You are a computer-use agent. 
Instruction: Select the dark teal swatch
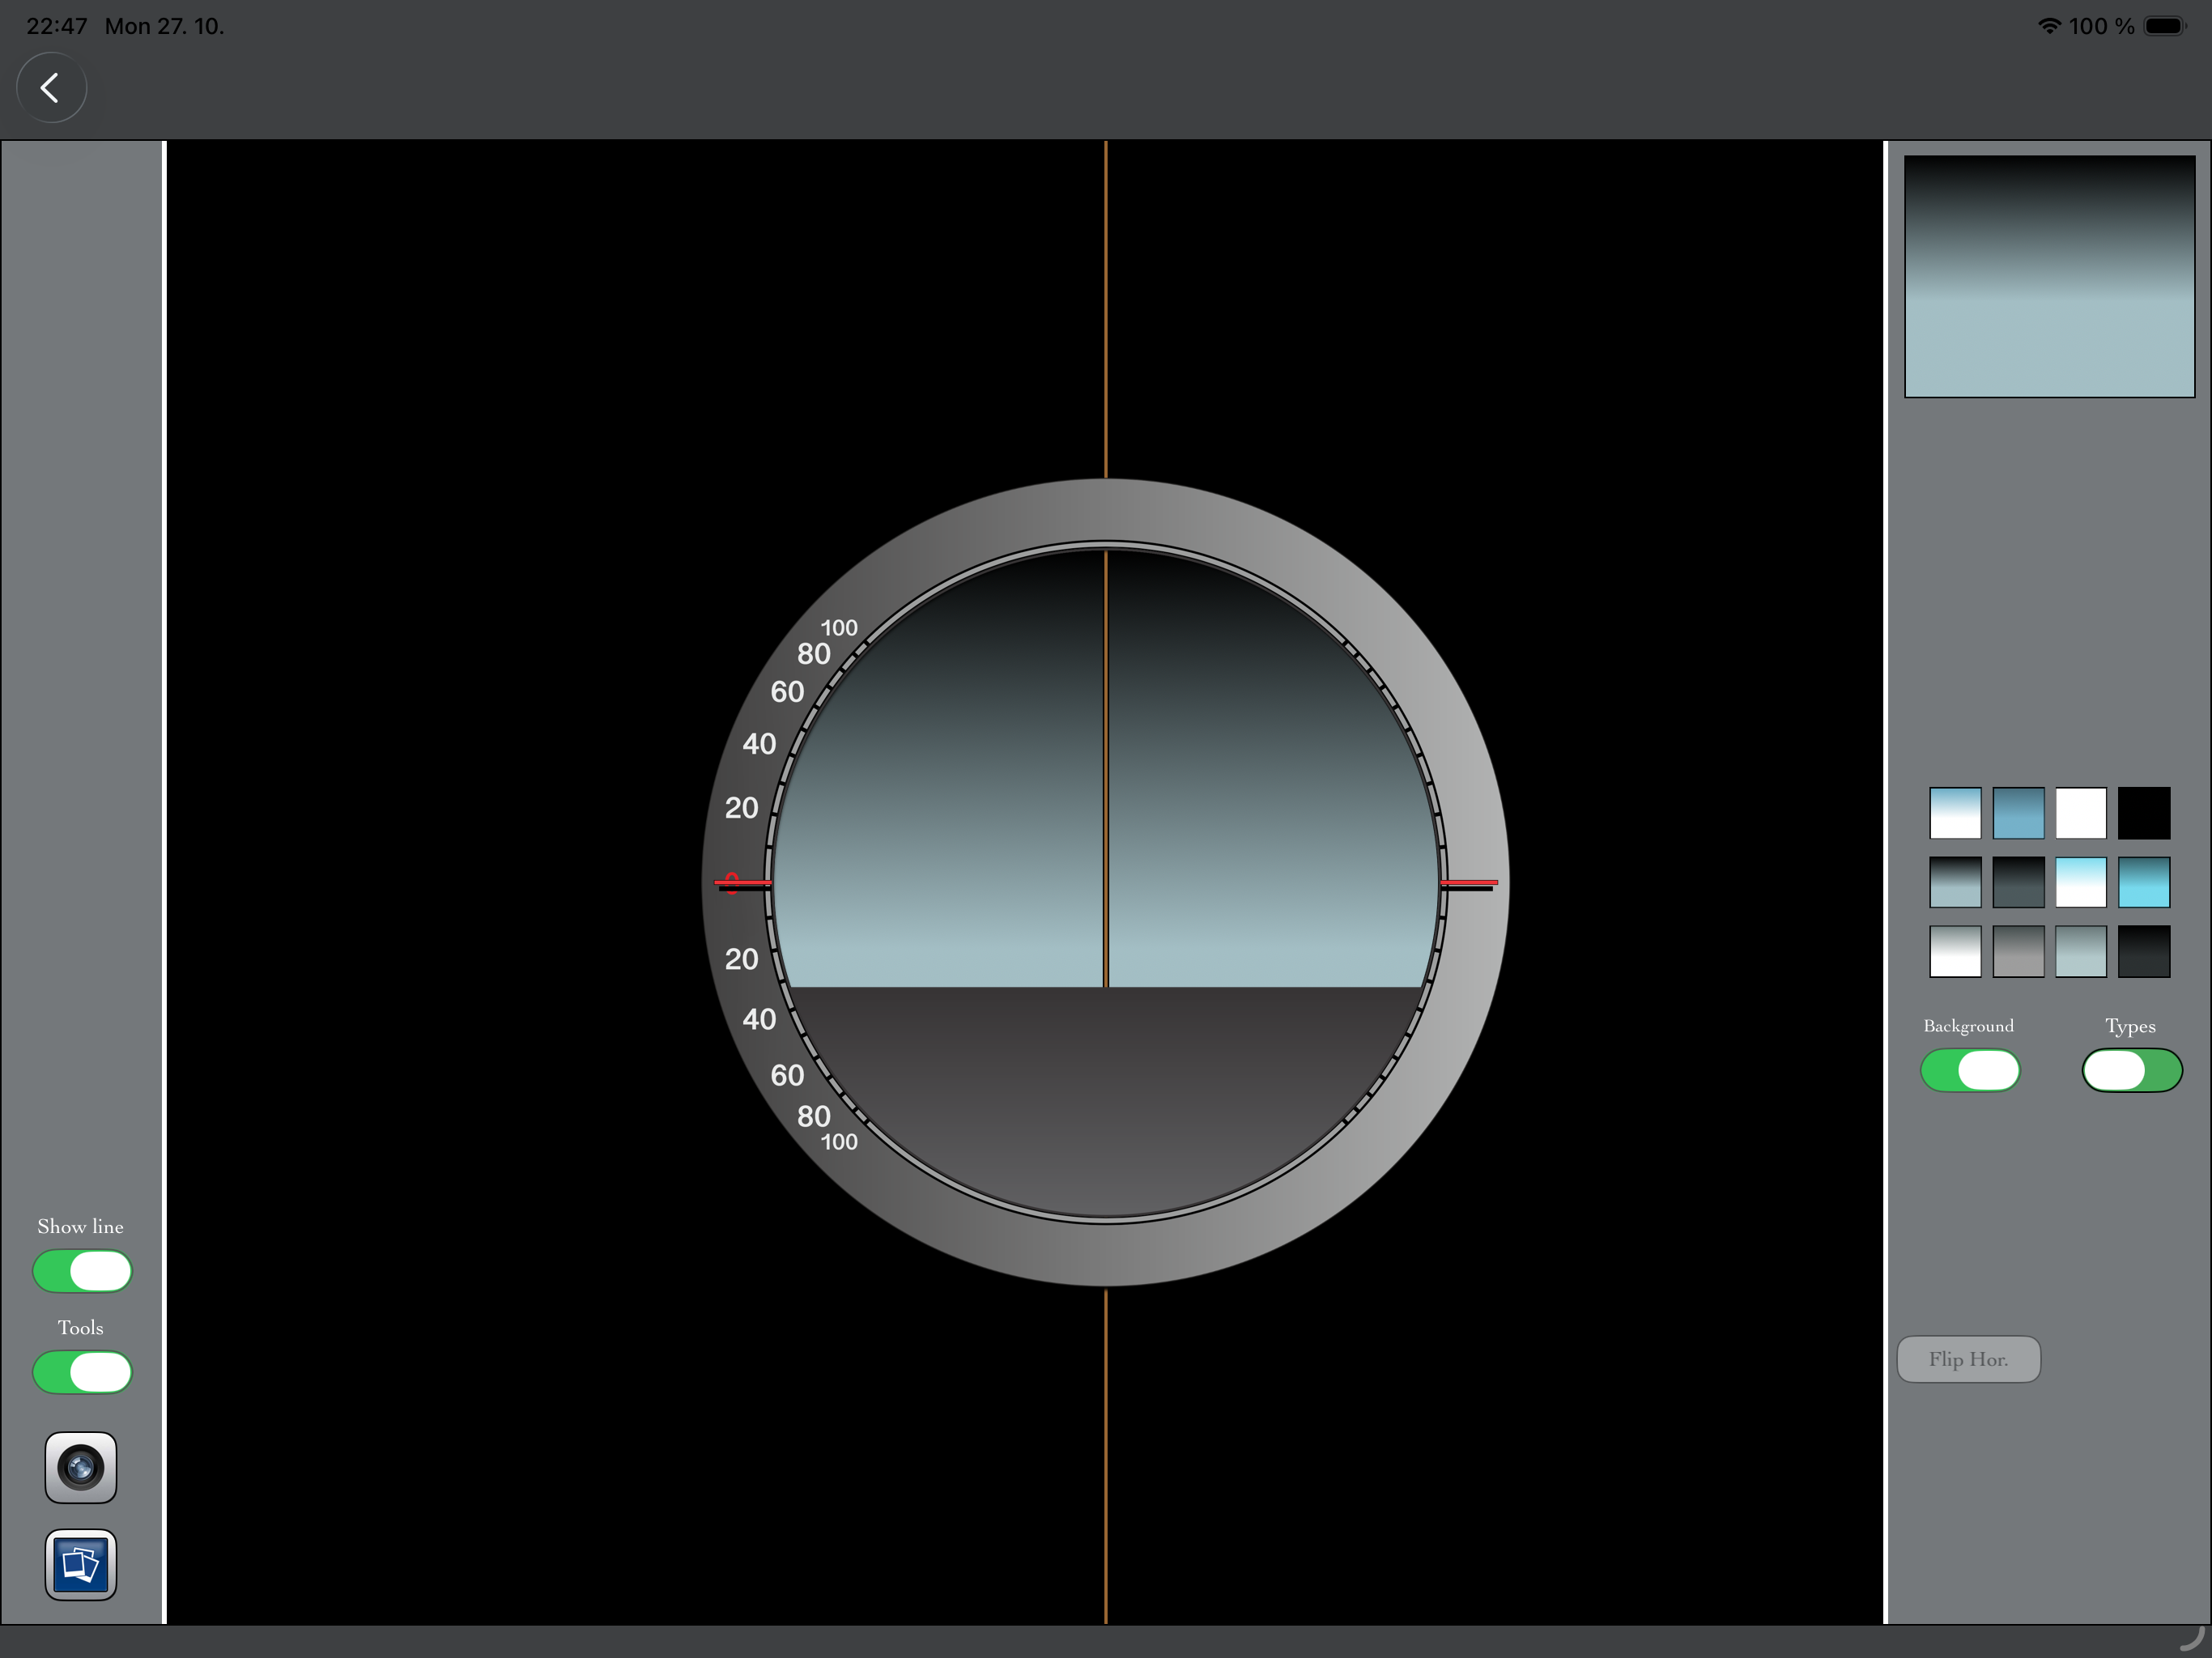pyautogui.click(x=2018, y=882)
